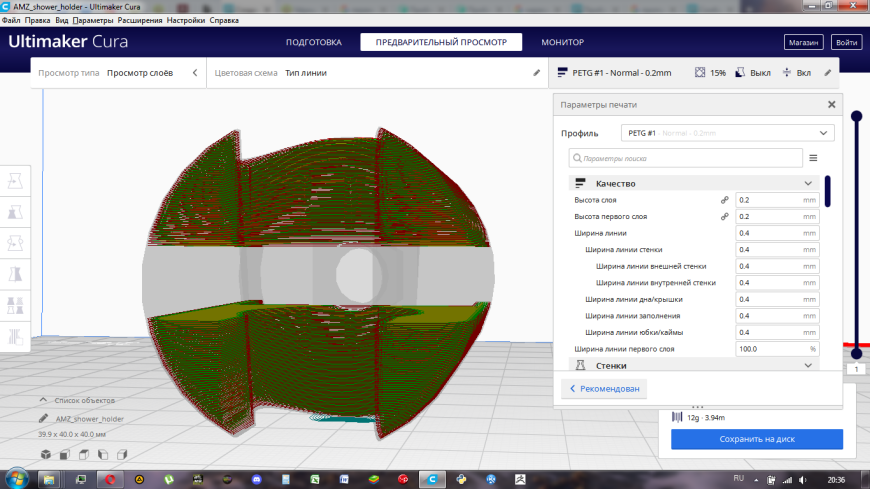Click the adhesion Вкл indicator
Viewport: 870px width, 489px height.
click(x=796, y=73)
